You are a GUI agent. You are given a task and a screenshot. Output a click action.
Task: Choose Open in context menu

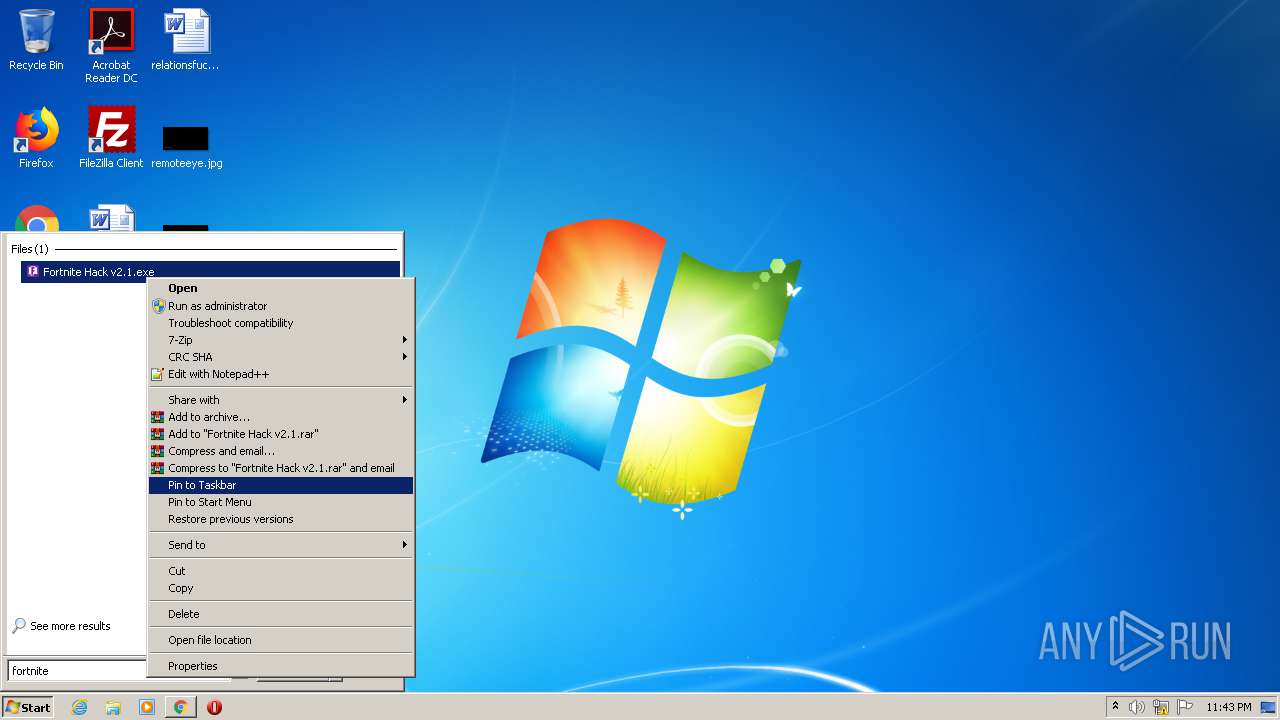pyautogui.click(x=281, y=288)
